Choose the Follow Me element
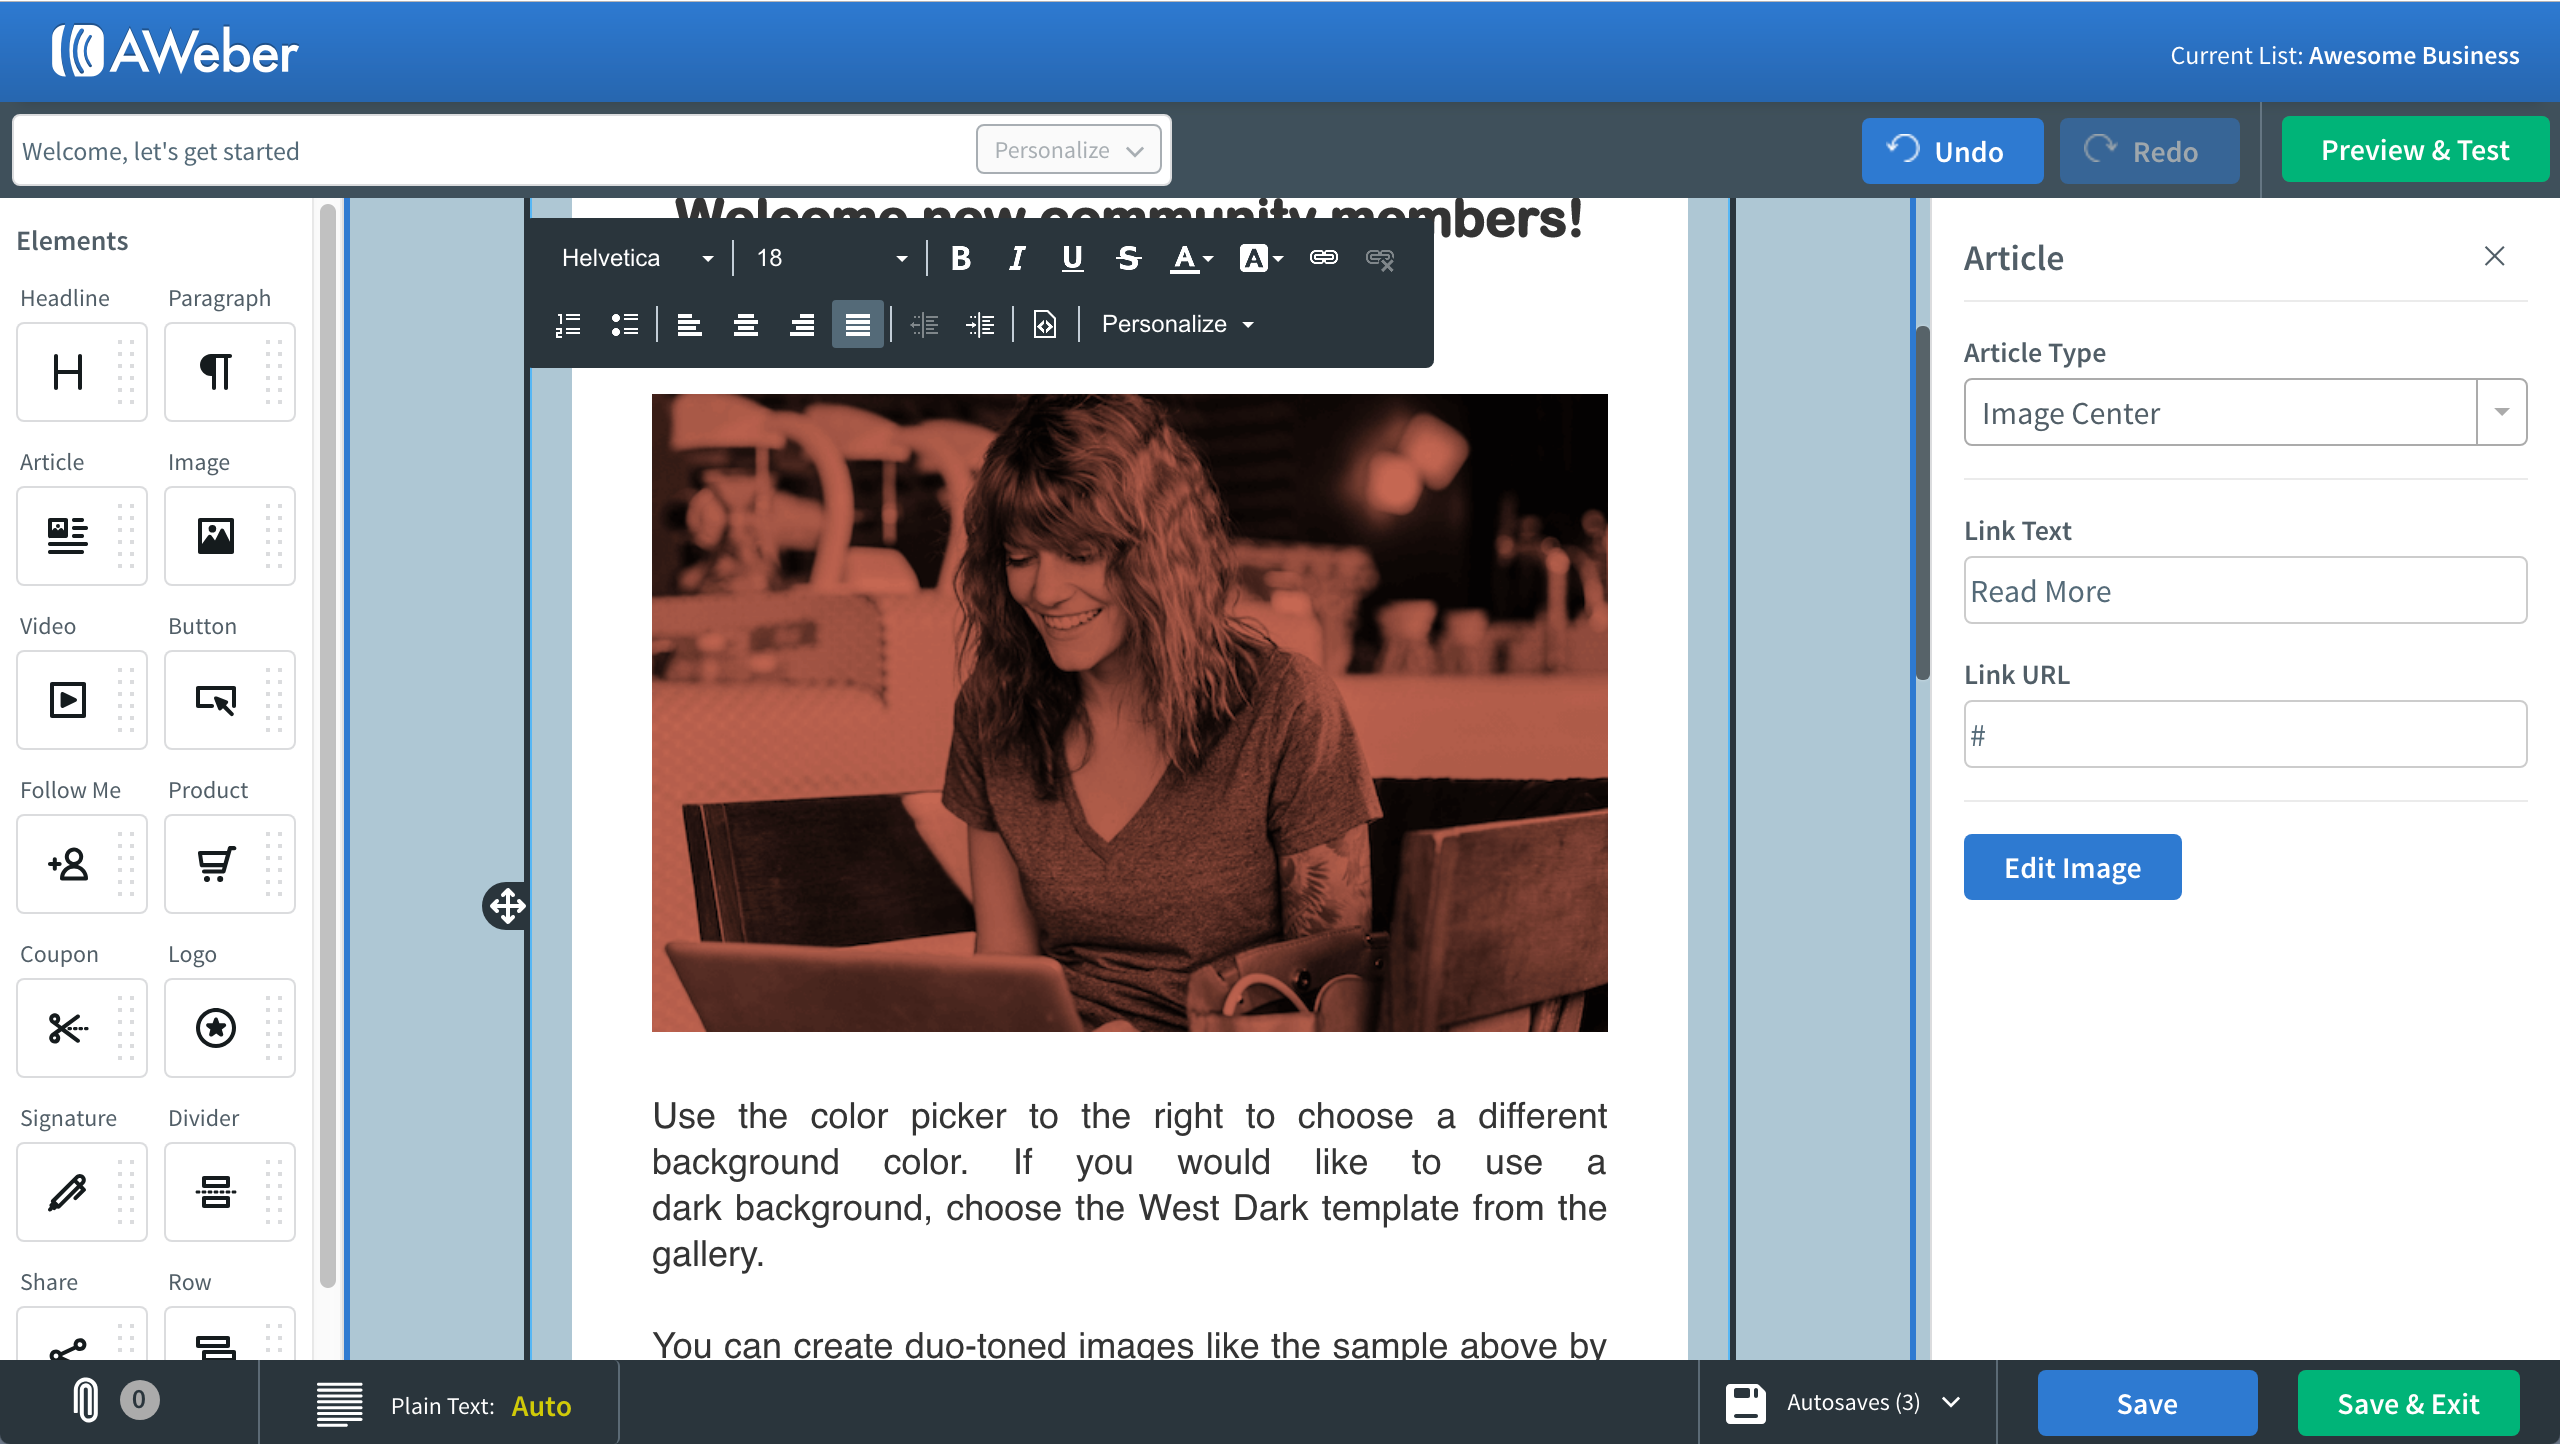 point(68,864)
